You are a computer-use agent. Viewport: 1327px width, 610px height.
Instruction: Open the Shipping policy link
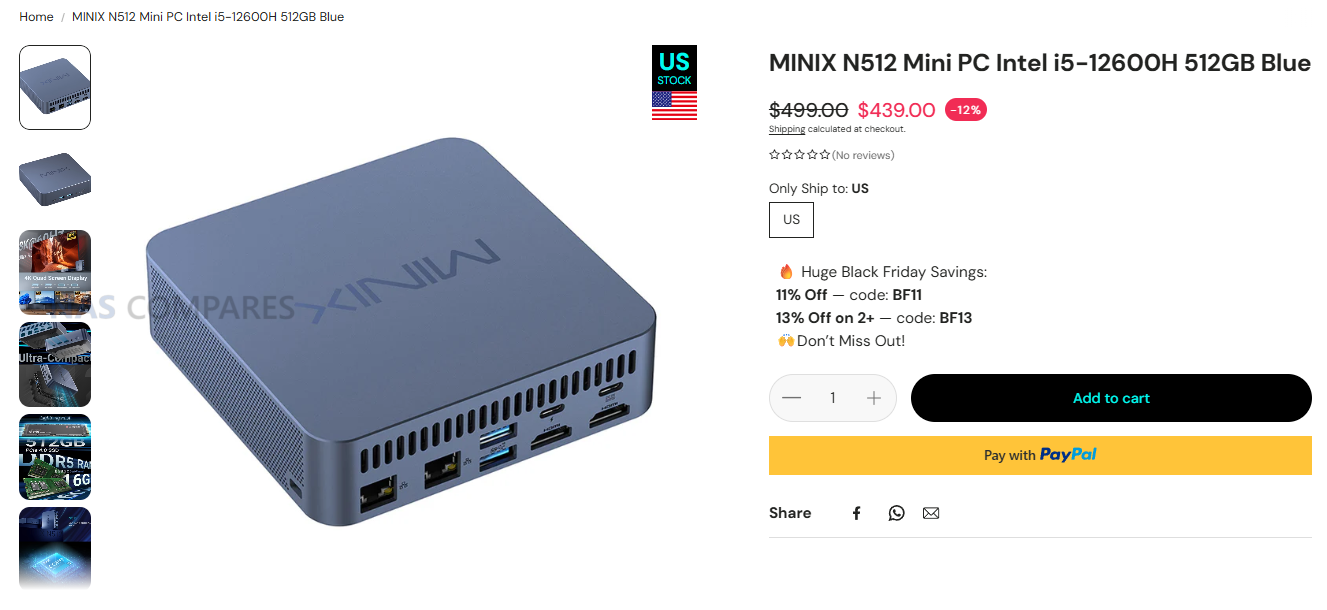point(787,129)
